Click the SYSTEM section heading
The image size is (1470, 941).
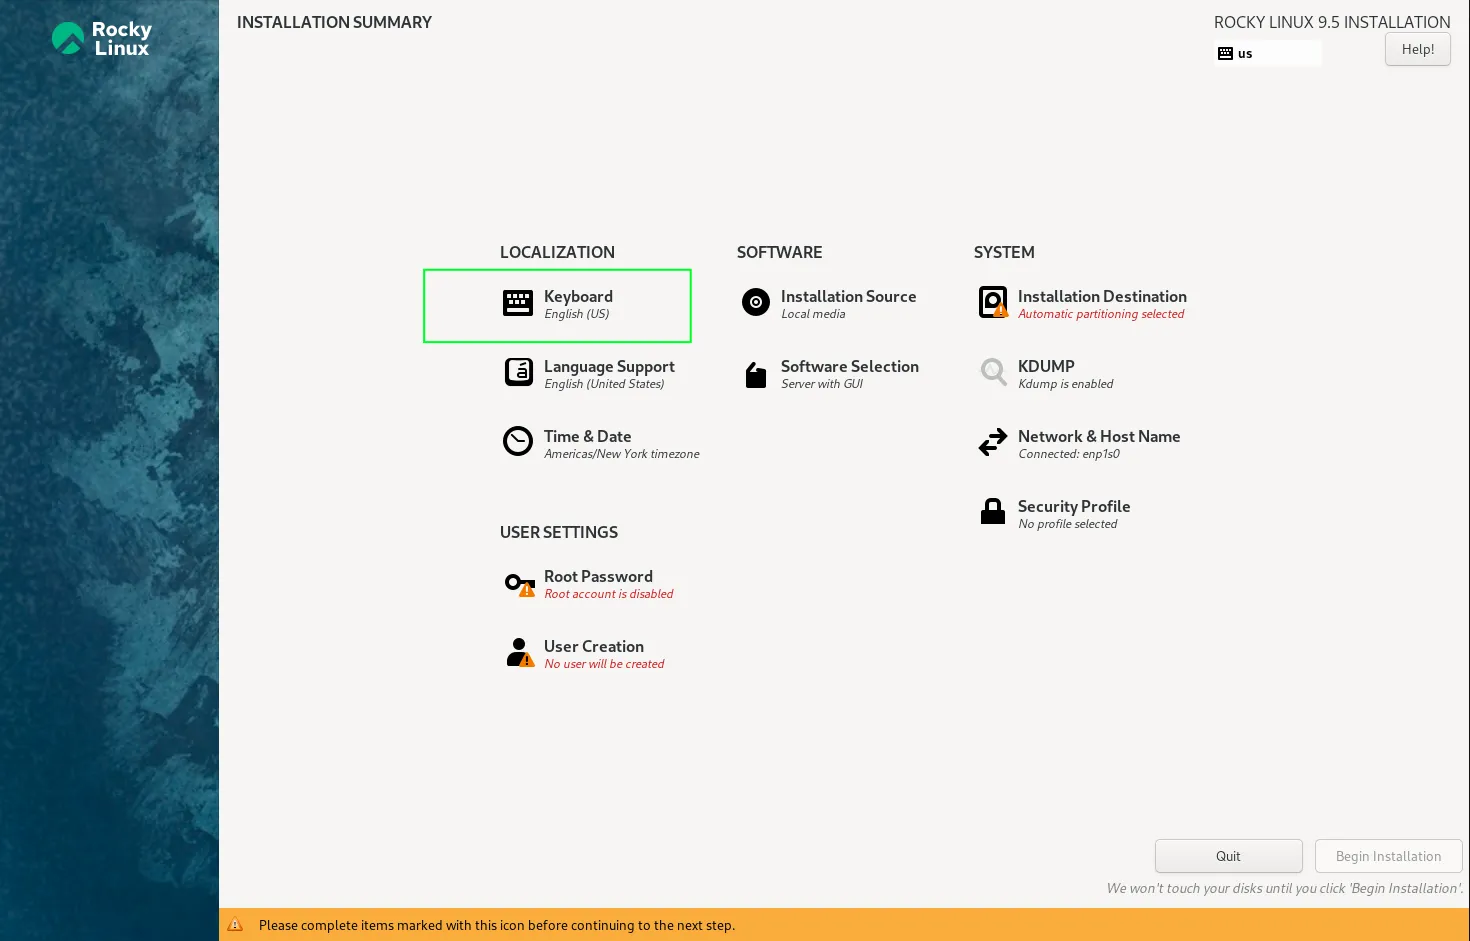click(x=1004, y=252)
